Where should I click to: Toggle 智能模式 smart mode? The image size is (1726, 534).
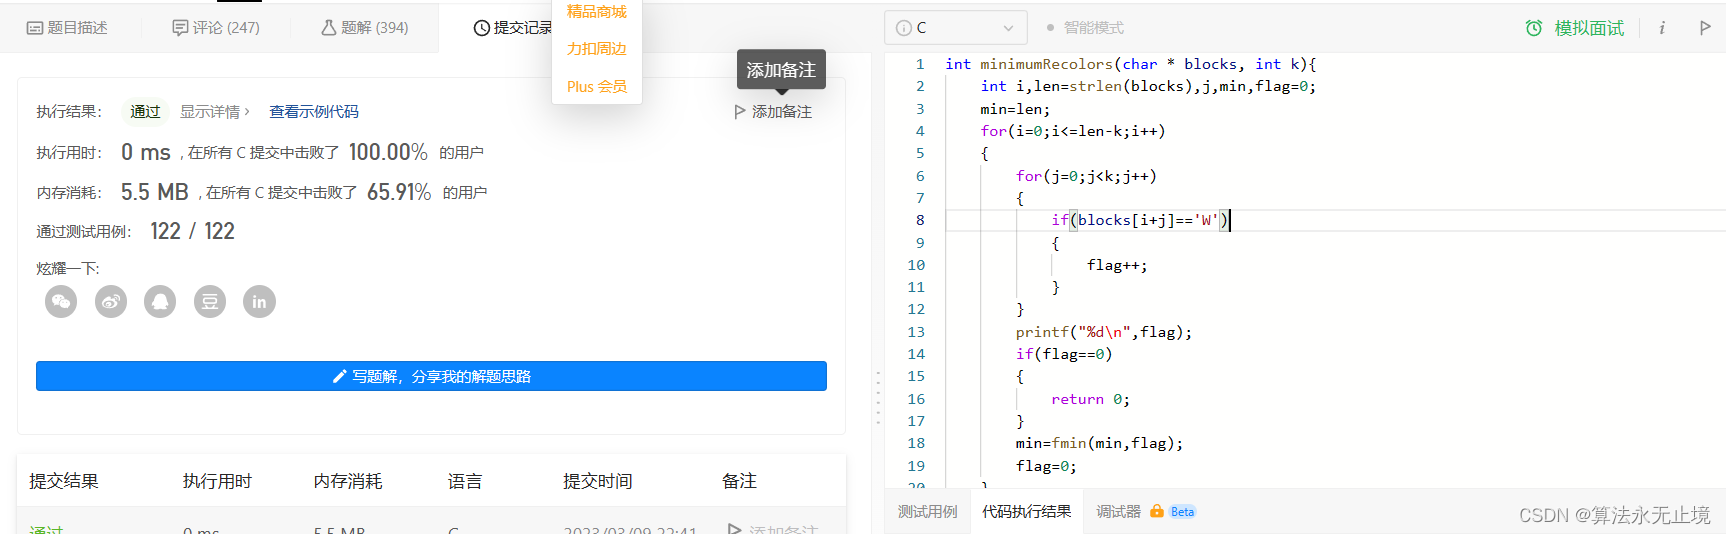(1085, 28)
